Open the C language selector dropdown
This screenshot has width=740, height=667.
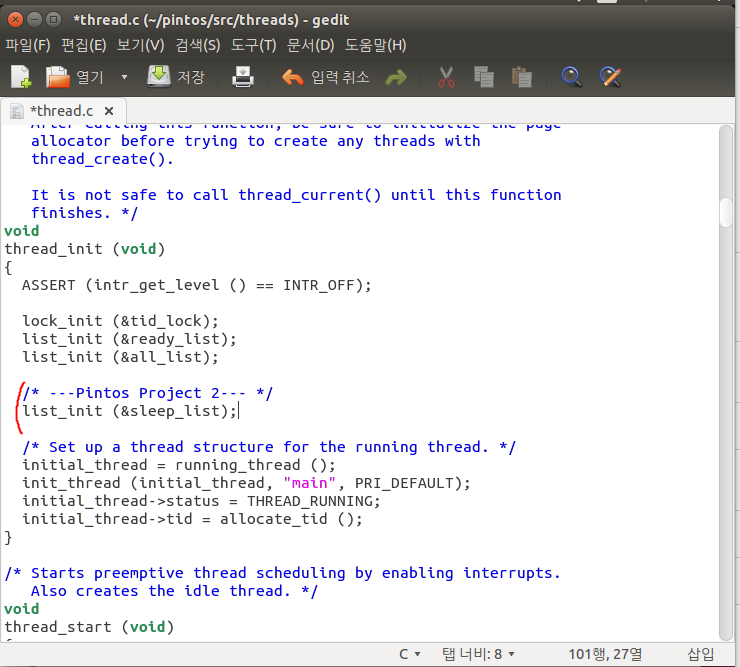410,654
